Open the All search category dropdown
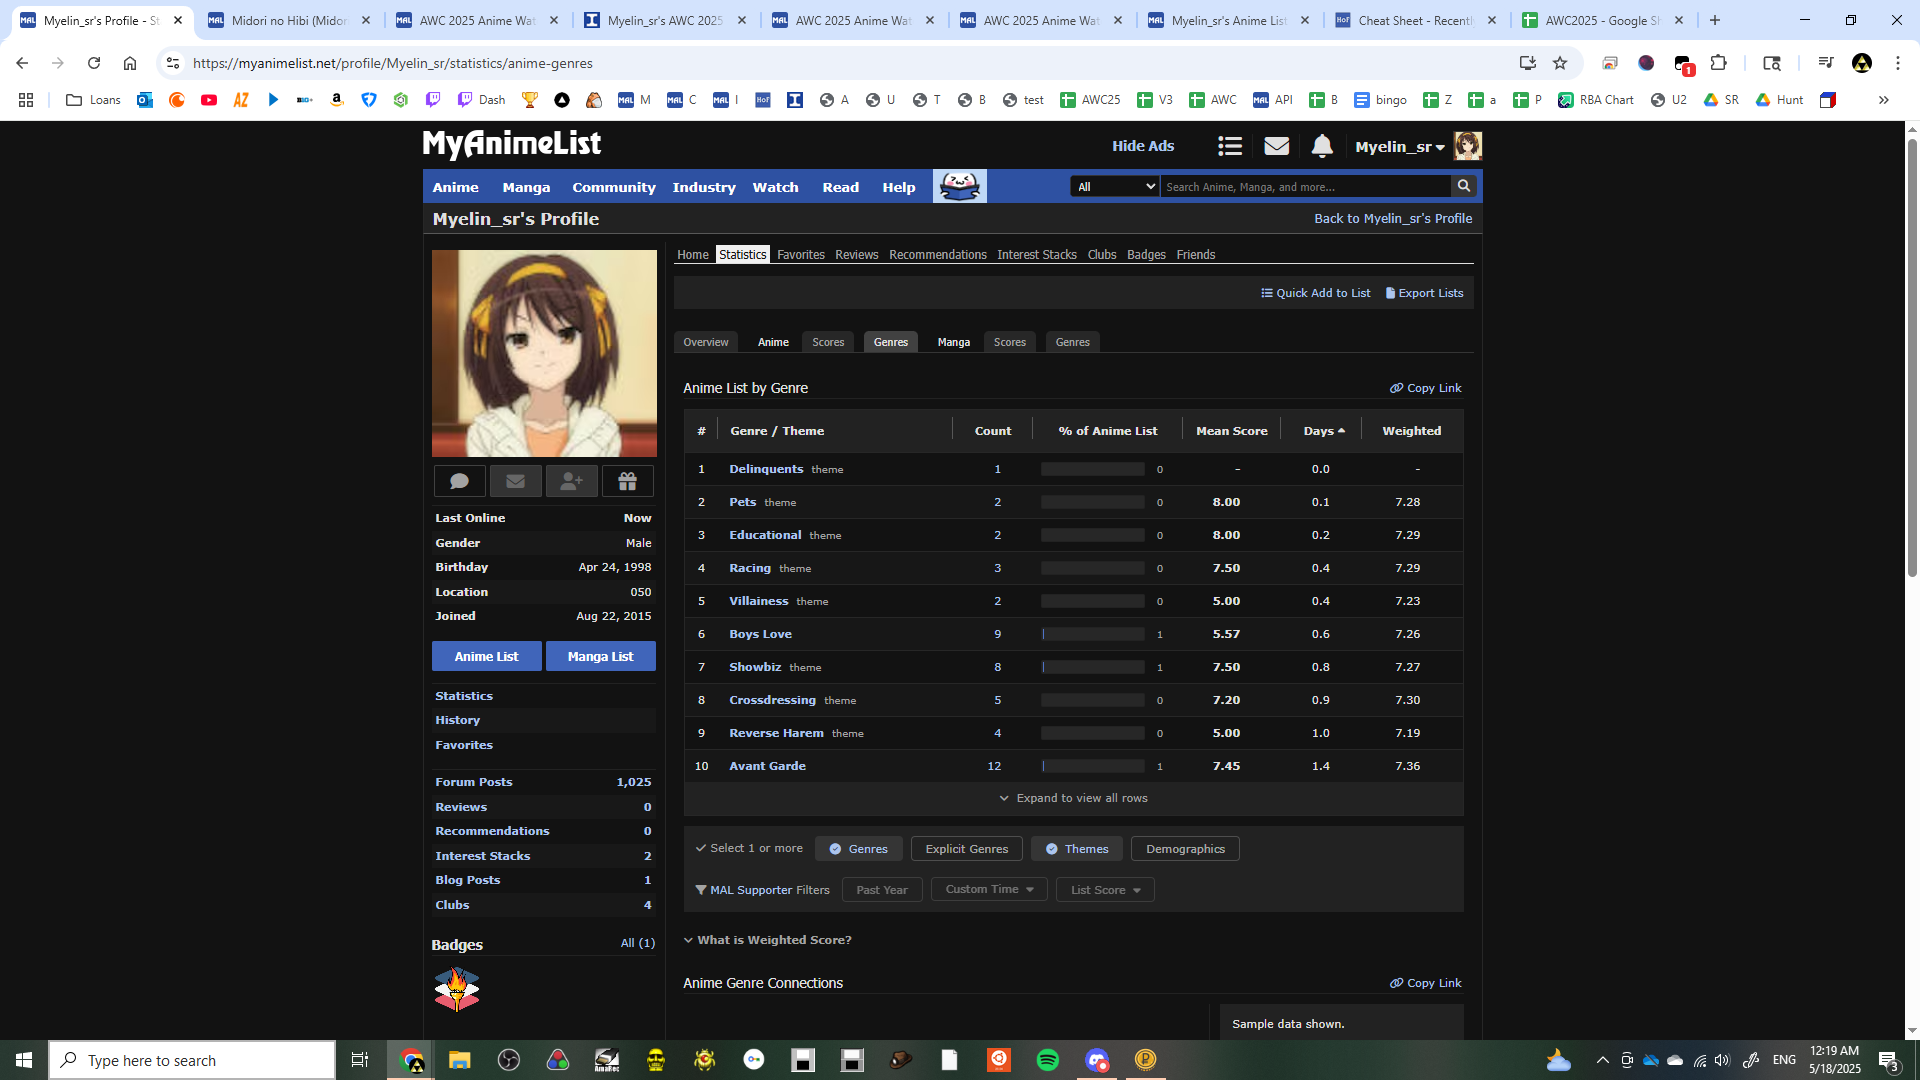 click(x=1115, y=187)
